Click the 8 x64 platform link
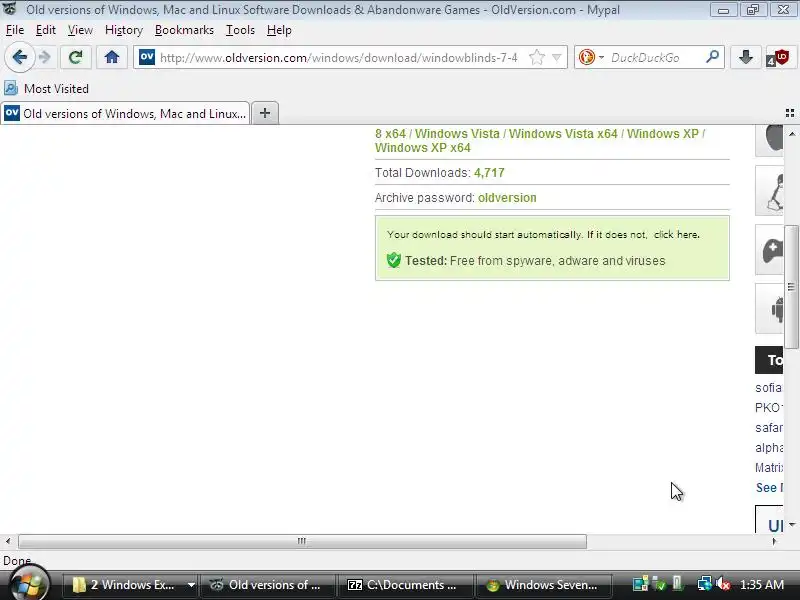Image resolution: width=800 pixels, height=600 pixels. [390, 134]
